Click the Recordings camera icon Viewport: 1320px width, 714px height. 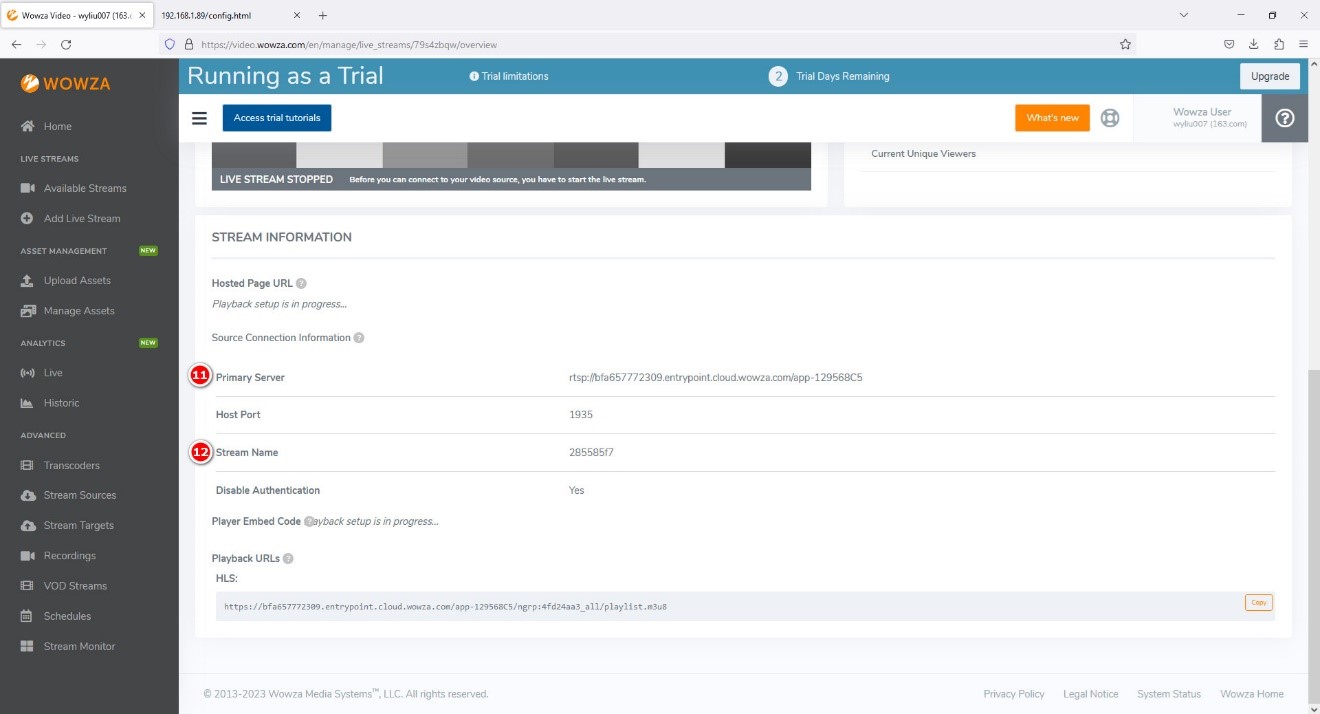pyautogui.click(x=28, y=556)
